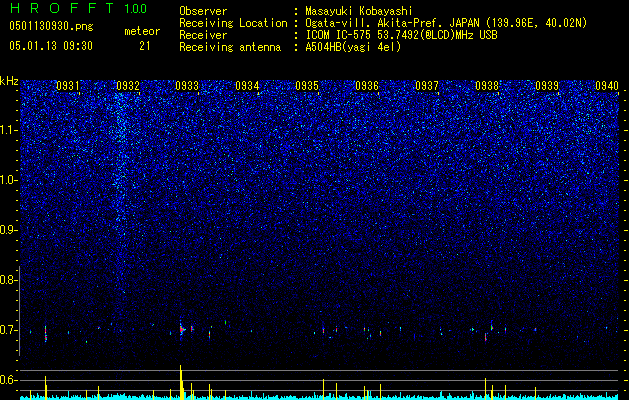This screenshot has width=629, height=400.
Task: Select the filename 0501130930.png
Action: click(x=51, y=27)
